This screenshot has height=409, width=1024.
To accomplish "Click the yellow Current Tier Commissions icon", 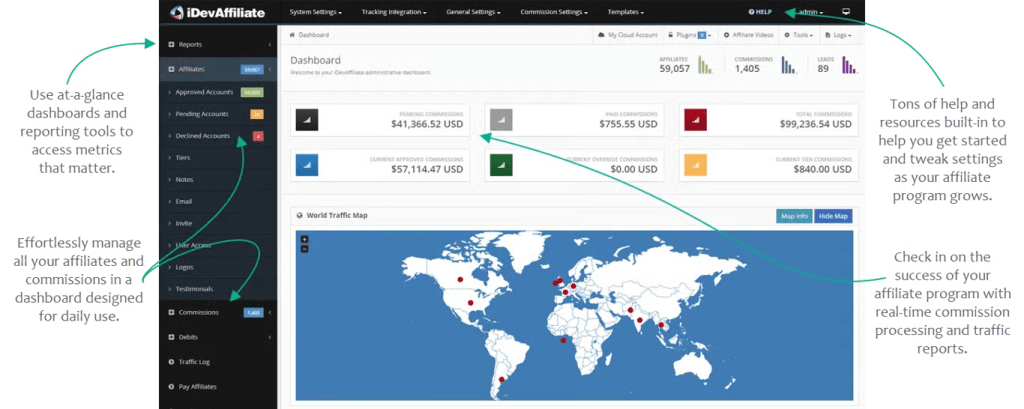I will click(x=695, y=165).
